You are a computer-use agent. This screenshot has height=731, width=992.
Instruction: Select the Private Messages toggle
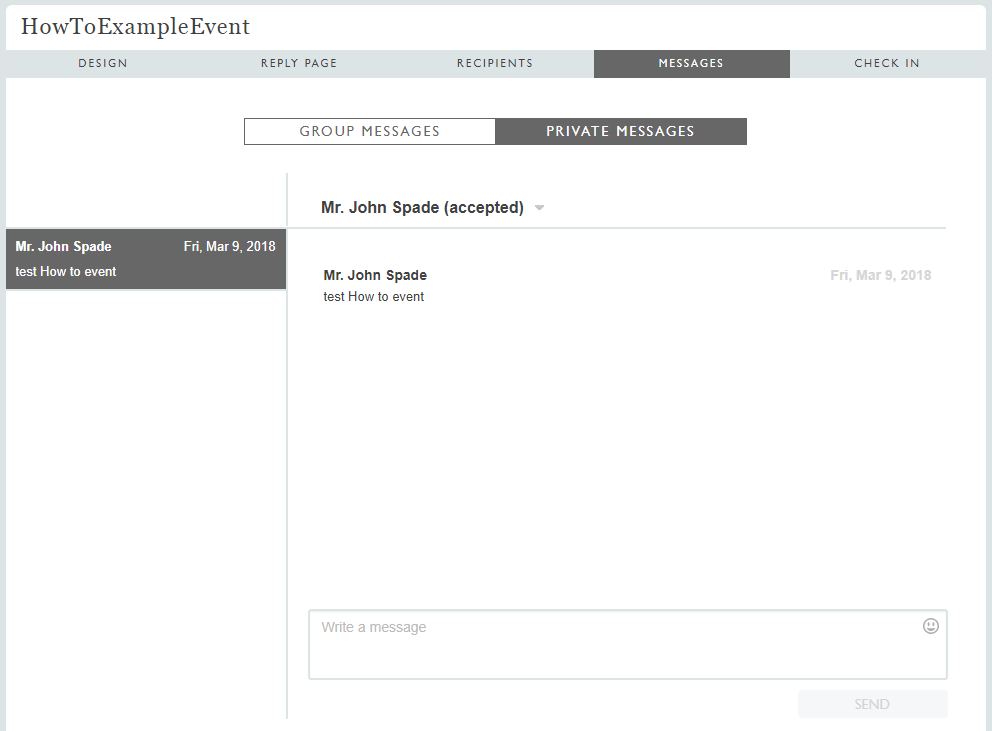pyautogui.click(x=620, y=131)
